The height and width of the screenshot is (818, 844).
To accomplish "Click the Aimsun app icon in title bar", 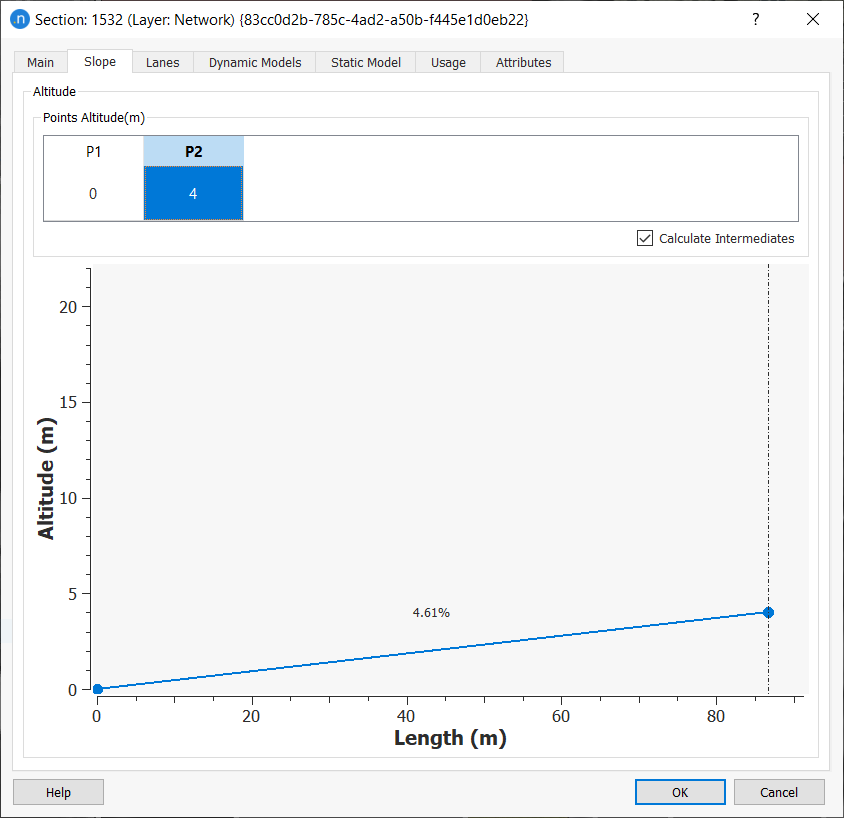I will coord(19,19).
